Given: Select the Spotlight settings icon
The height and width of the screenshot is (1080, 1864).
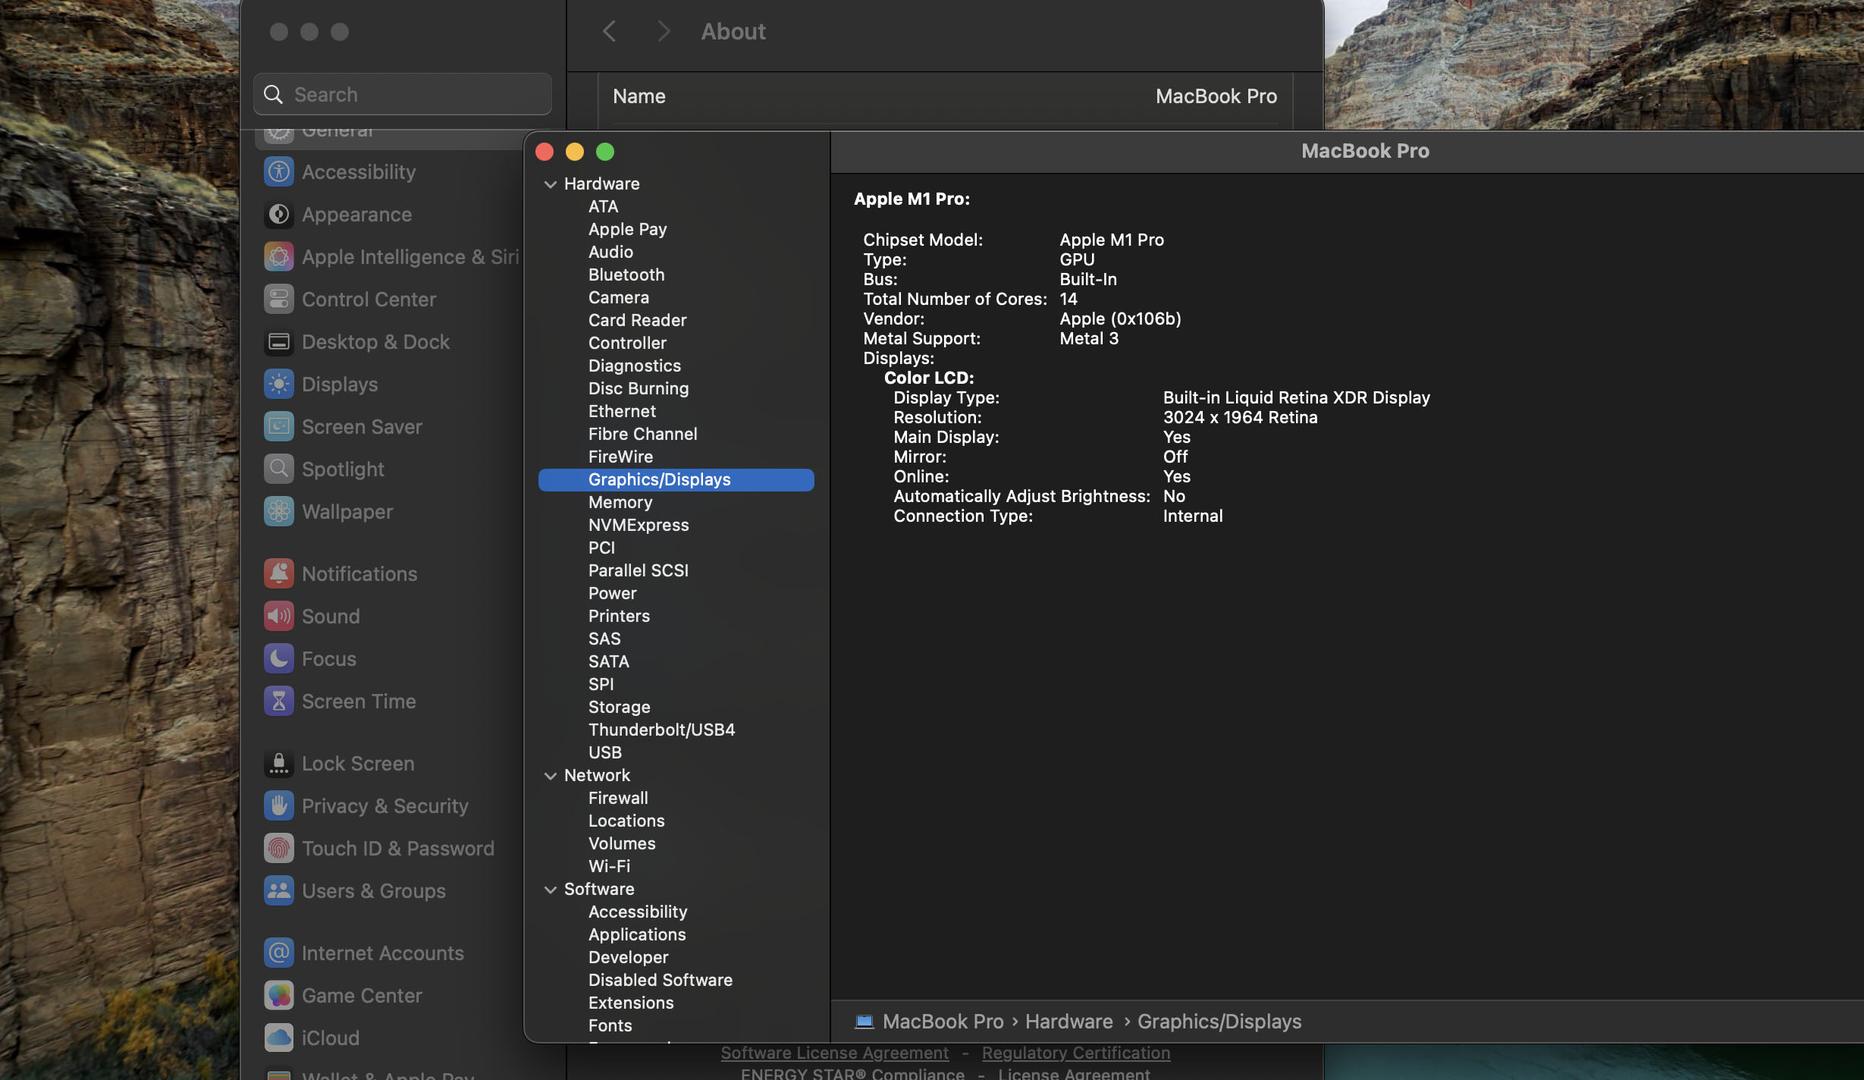Looking at the screenshot, I should 279,469.
